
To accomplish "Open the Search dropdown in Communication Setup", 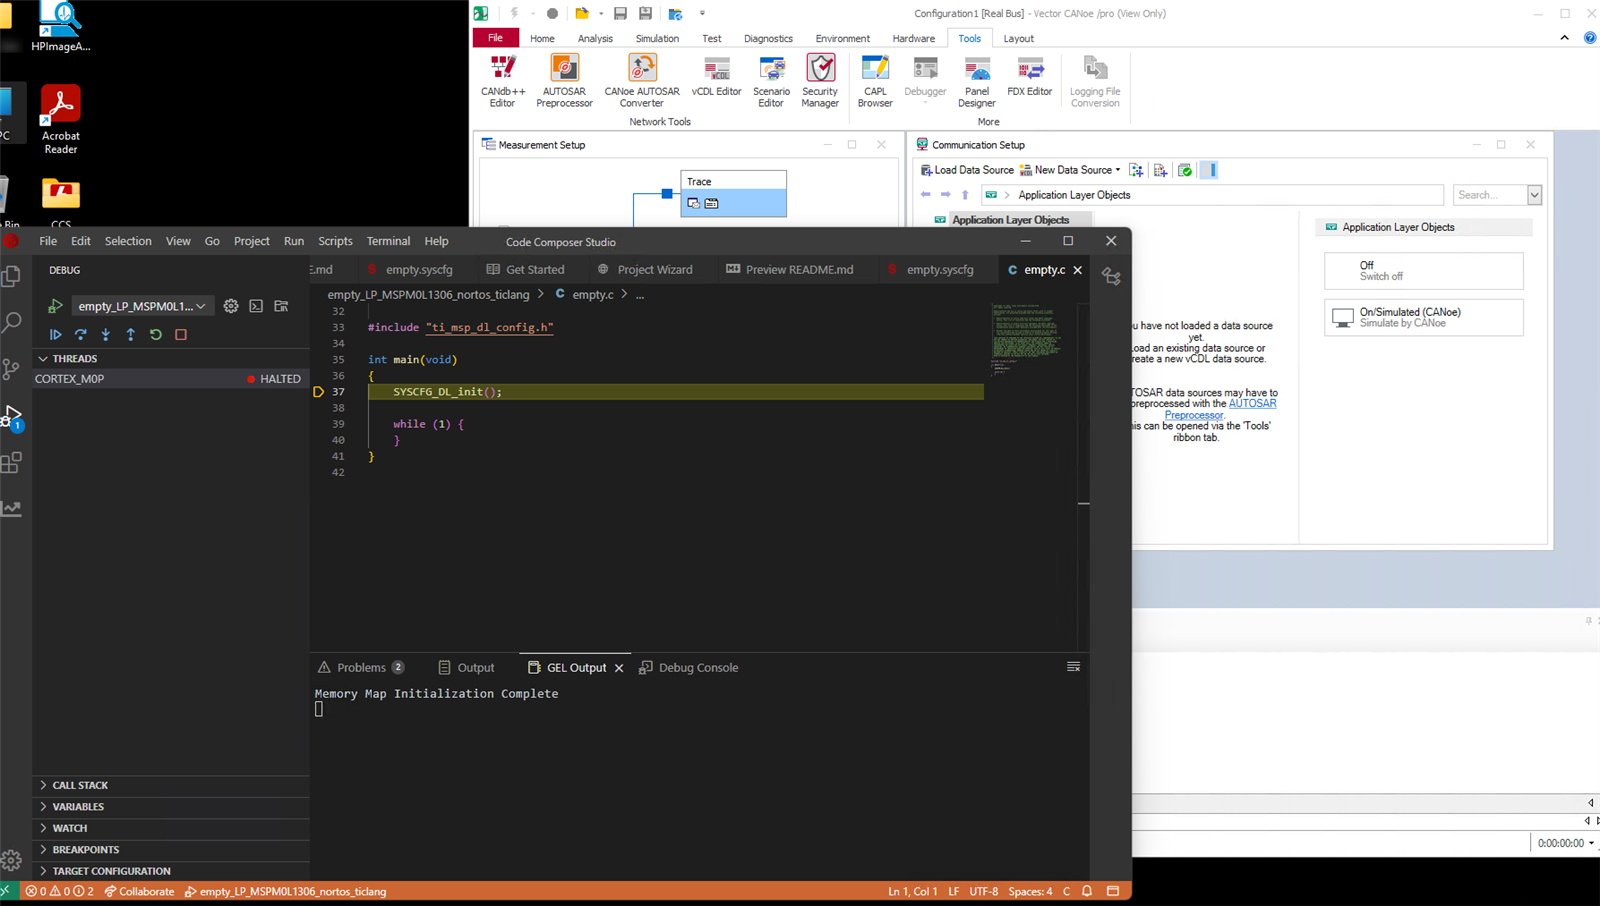I will tap(1534, 195).
